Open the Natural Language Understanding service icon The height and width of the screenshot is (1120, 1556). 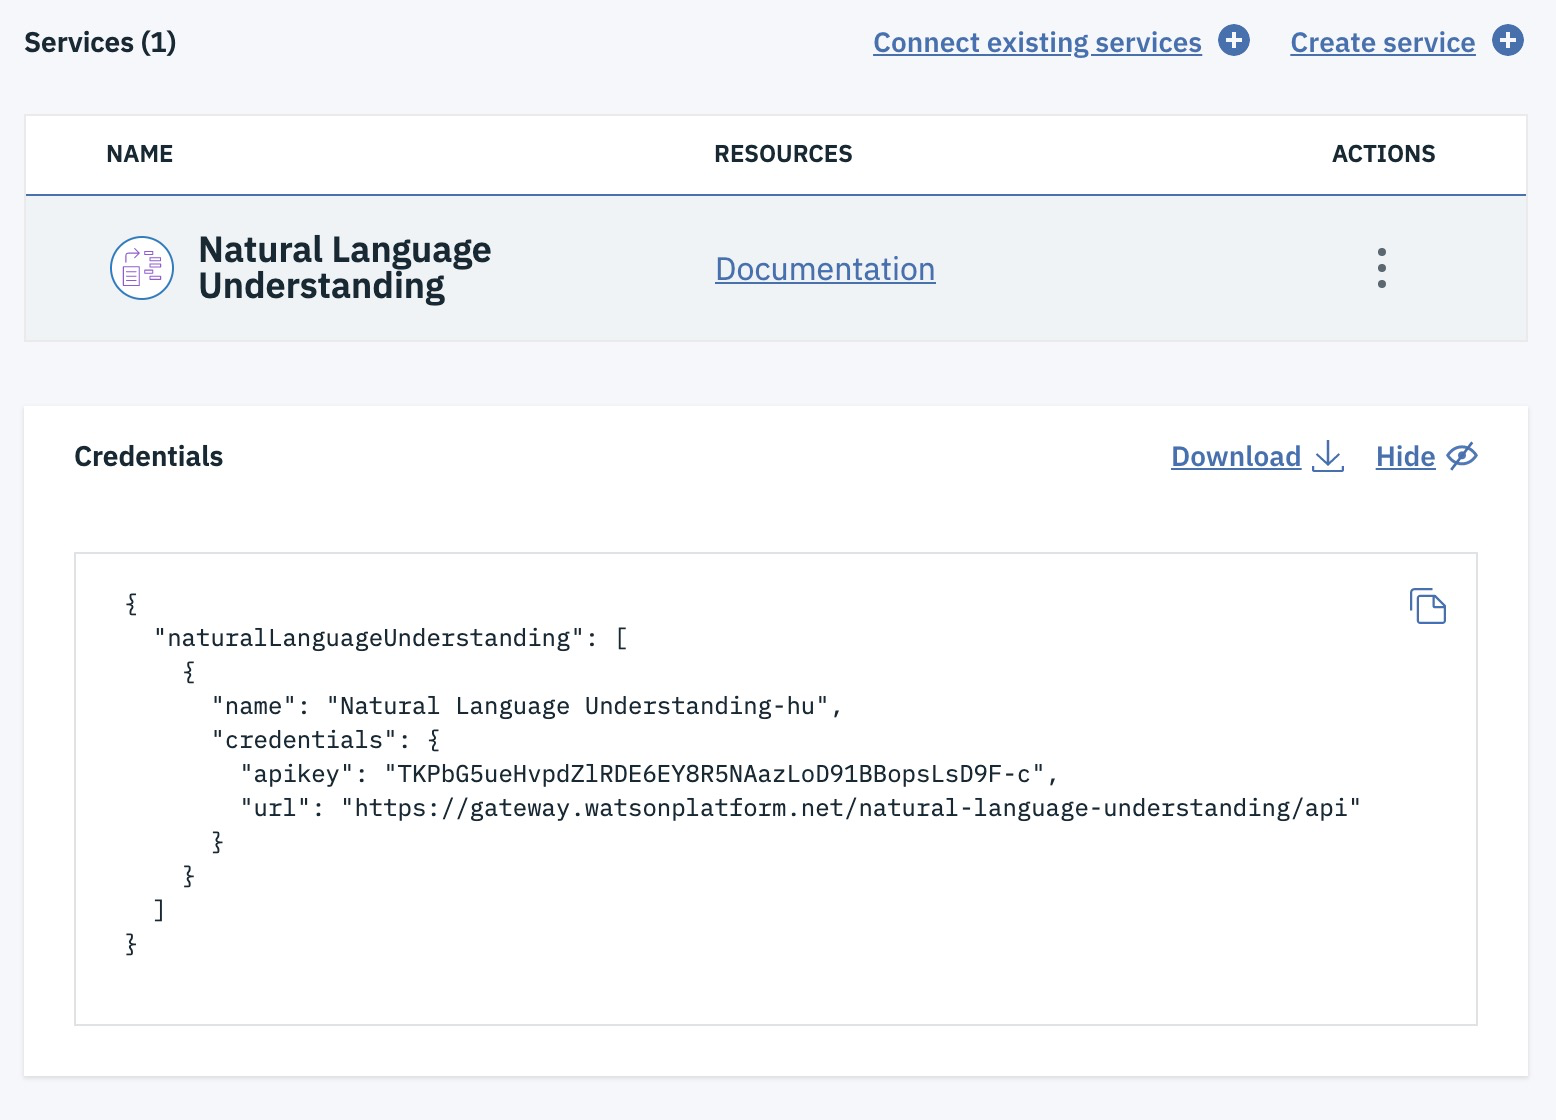tap(142, 268)
